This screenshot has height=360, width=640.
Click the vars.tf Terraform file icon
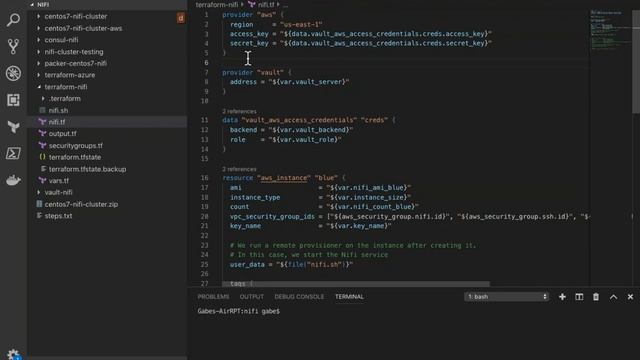[x=42, y=180]
